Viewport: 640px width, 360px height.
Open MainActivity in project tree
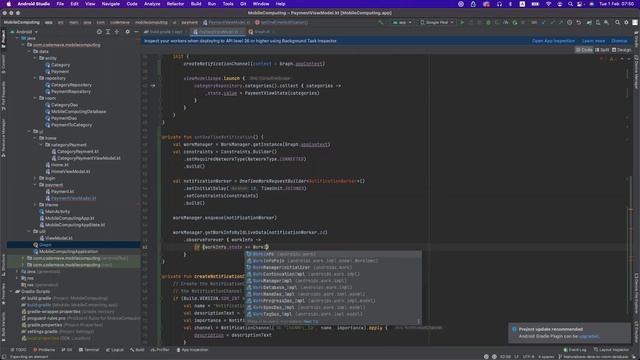point(58,211)
